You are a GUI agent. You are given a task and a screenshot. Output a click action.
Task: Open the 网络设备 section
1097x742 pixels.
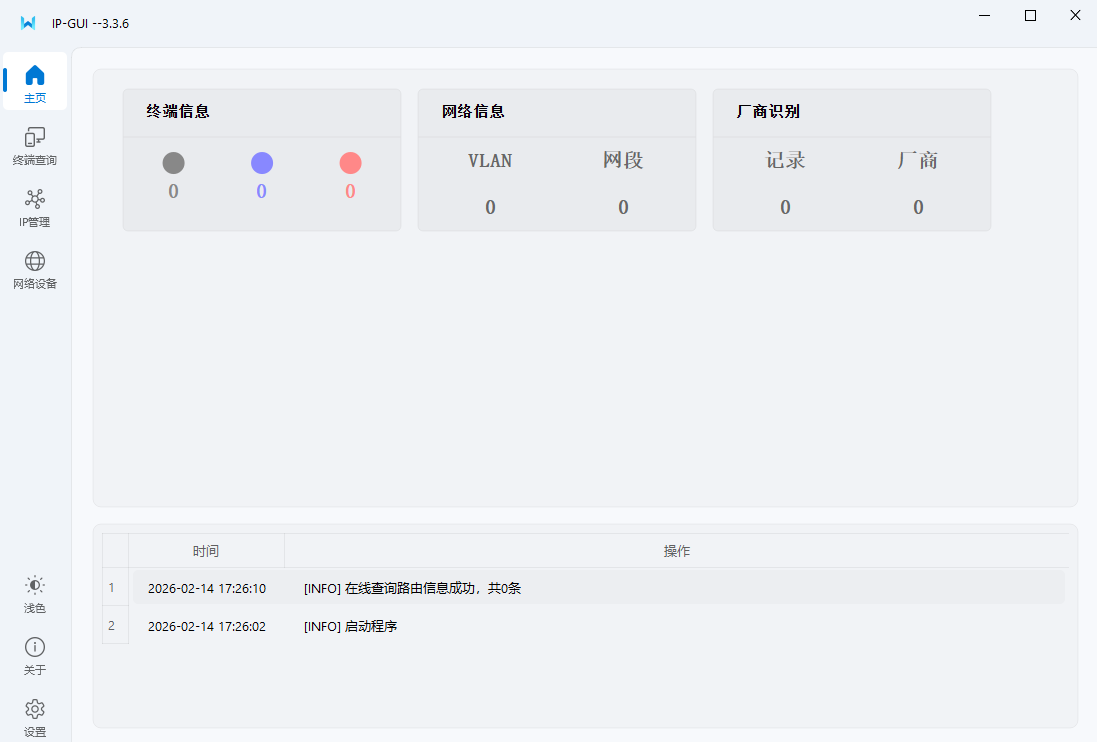(x=34, y=268)
